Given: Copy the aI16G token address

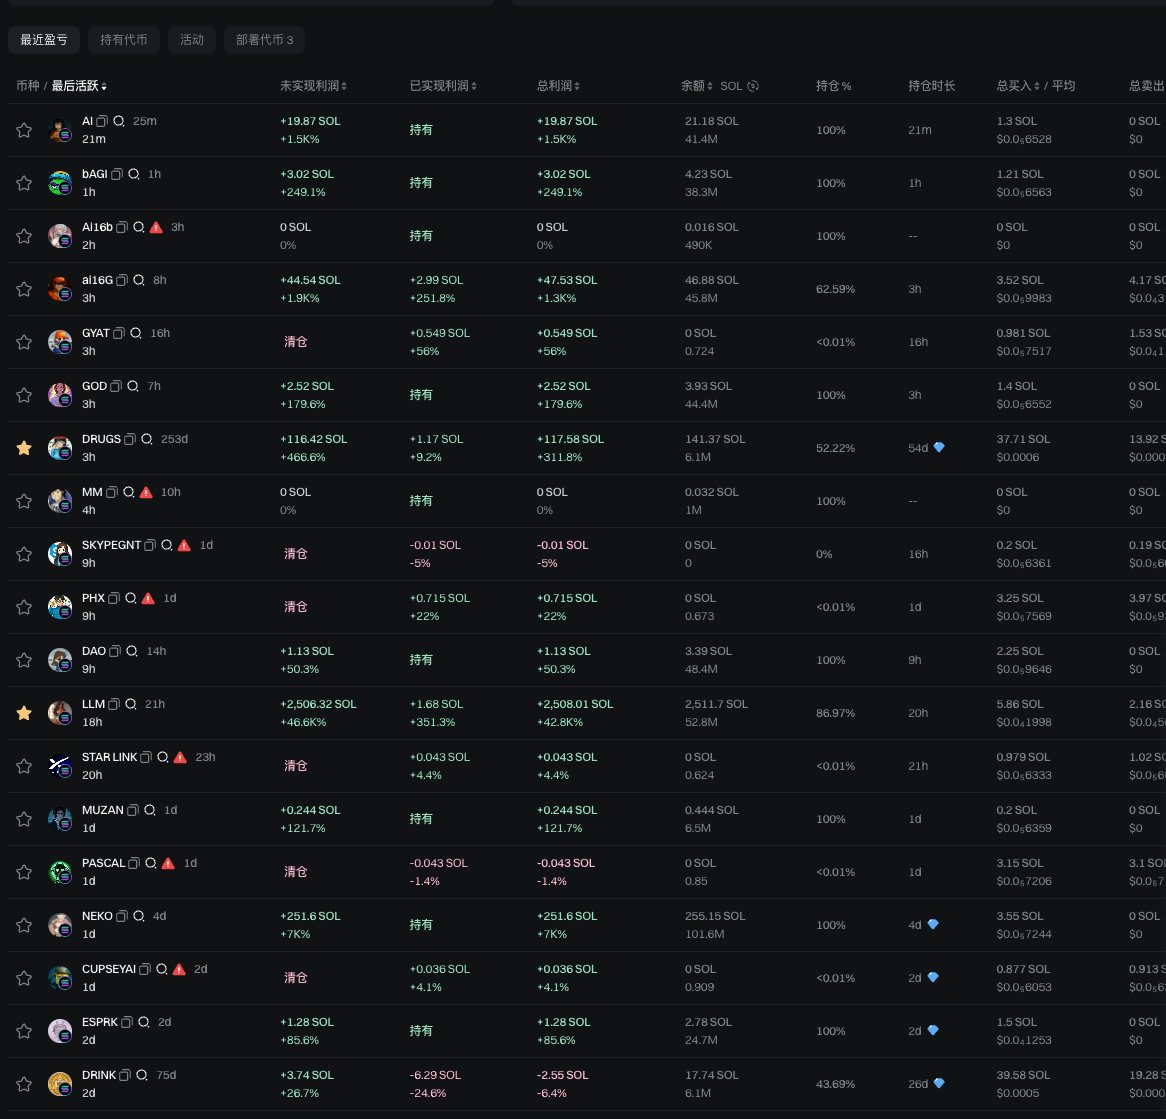Looking at the screenshot, I should point(122,280).
